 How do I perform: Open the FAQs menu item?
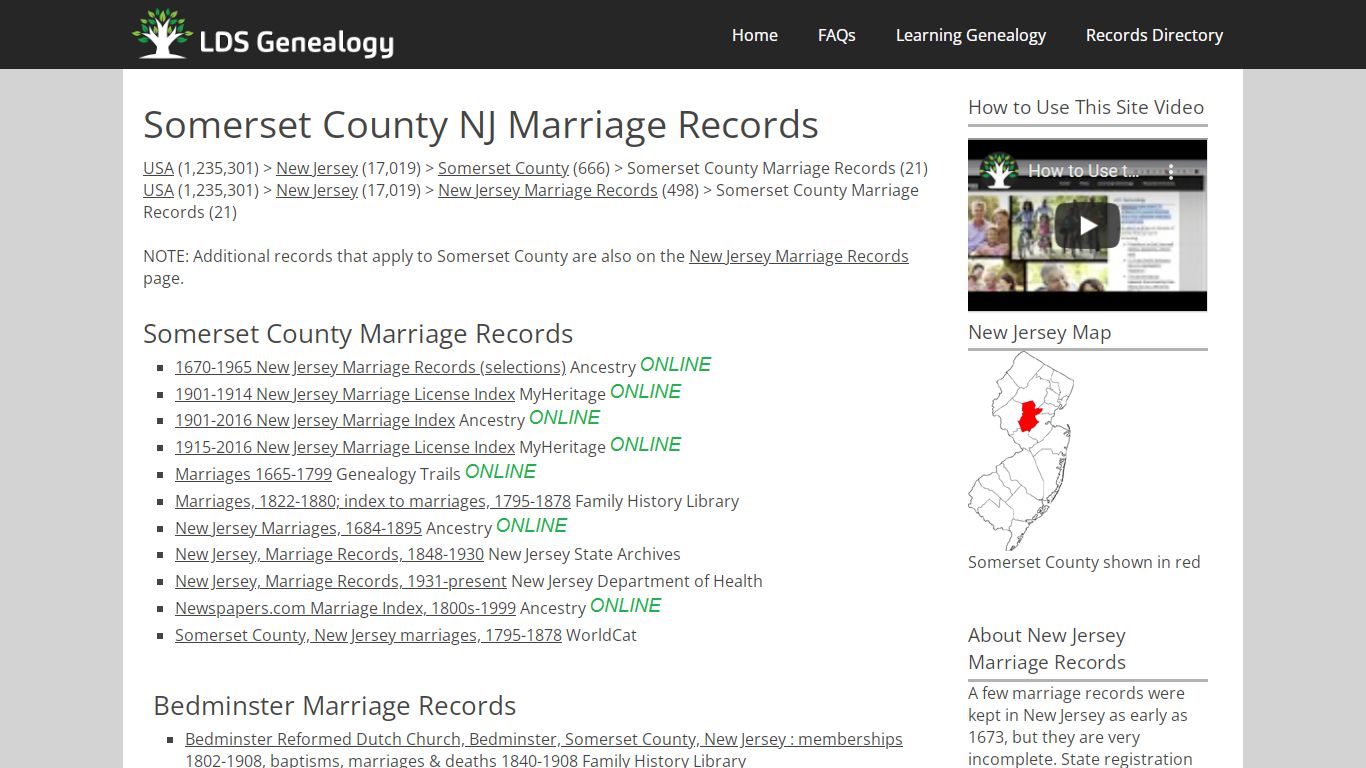pyautogui.click(x=837, y=35)
